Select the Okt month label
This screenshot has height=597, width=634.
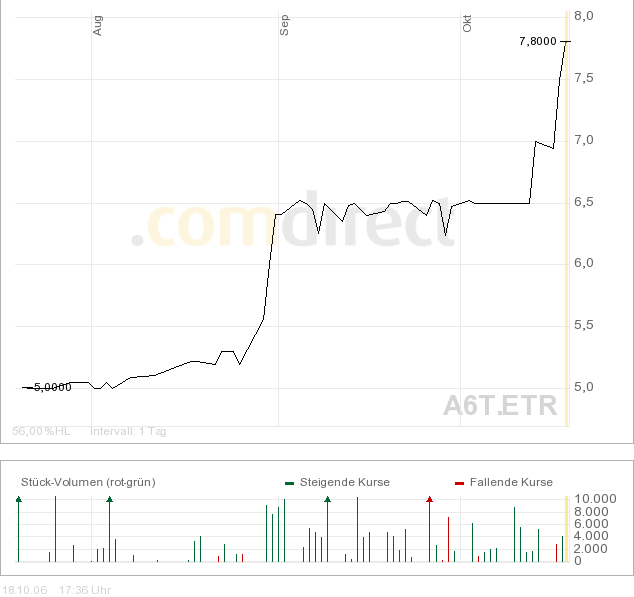(467, 24)
